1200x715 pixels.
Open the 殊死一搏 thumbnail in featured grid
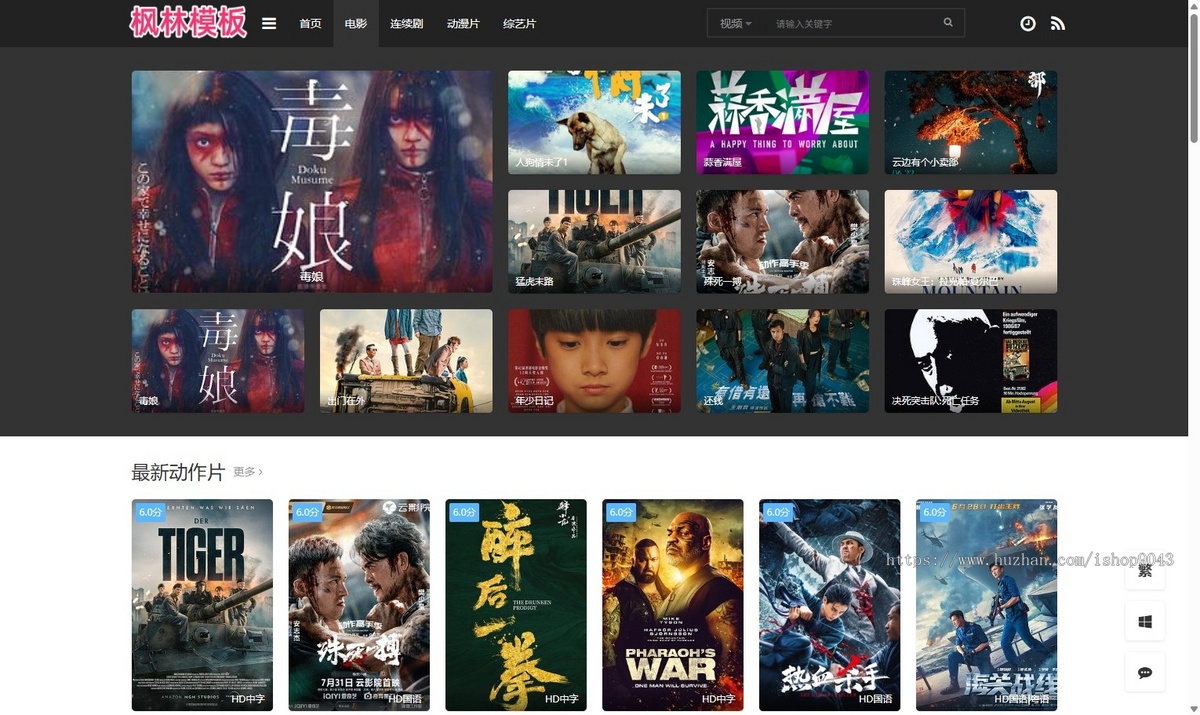coord(782,241)
